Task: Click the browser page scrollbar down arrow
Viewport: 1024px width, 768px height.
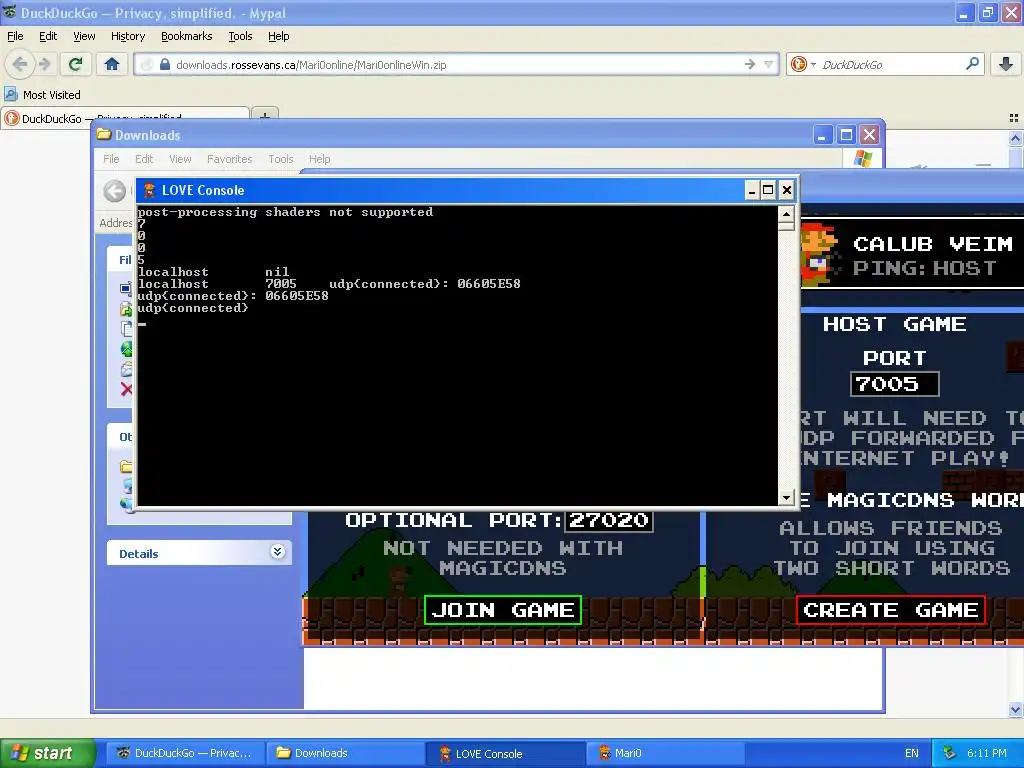Action: coord(1016,709)
